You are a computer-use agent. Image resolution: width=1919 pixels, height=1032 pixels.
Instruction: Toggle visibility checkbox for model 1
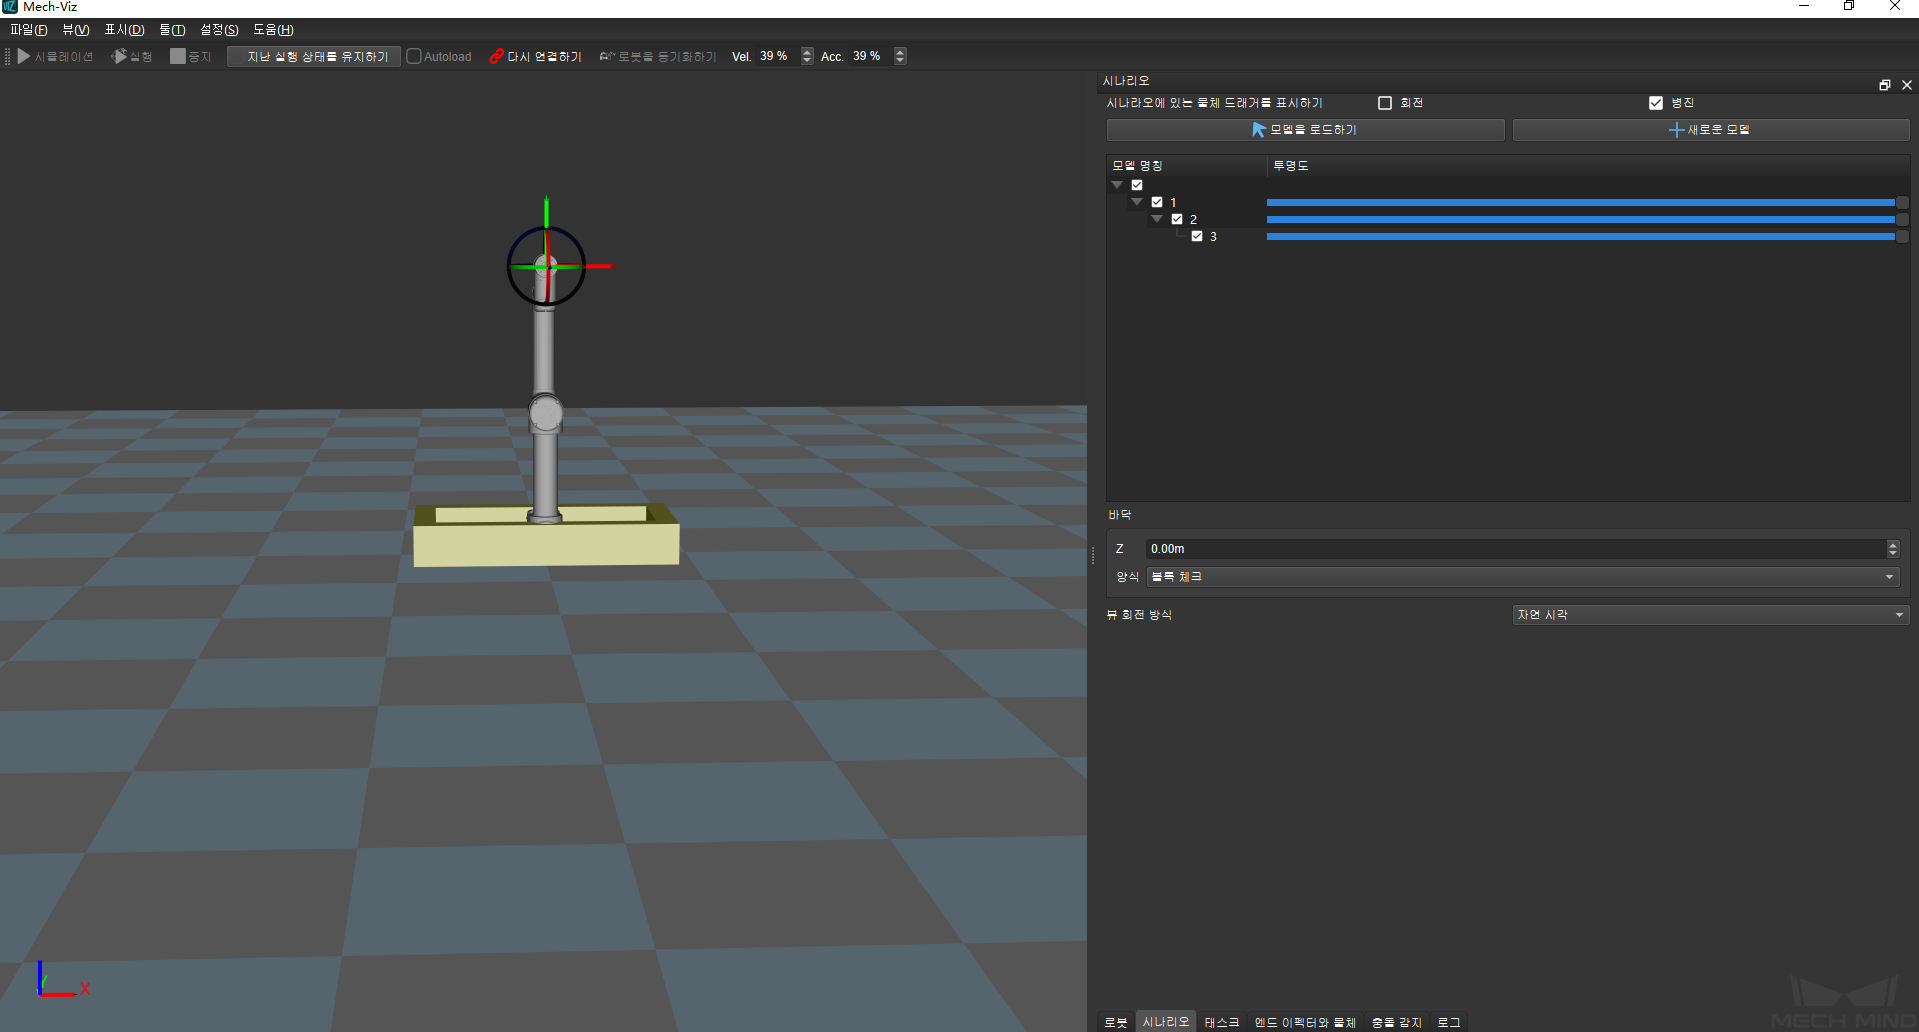[x=1157, y=202]
